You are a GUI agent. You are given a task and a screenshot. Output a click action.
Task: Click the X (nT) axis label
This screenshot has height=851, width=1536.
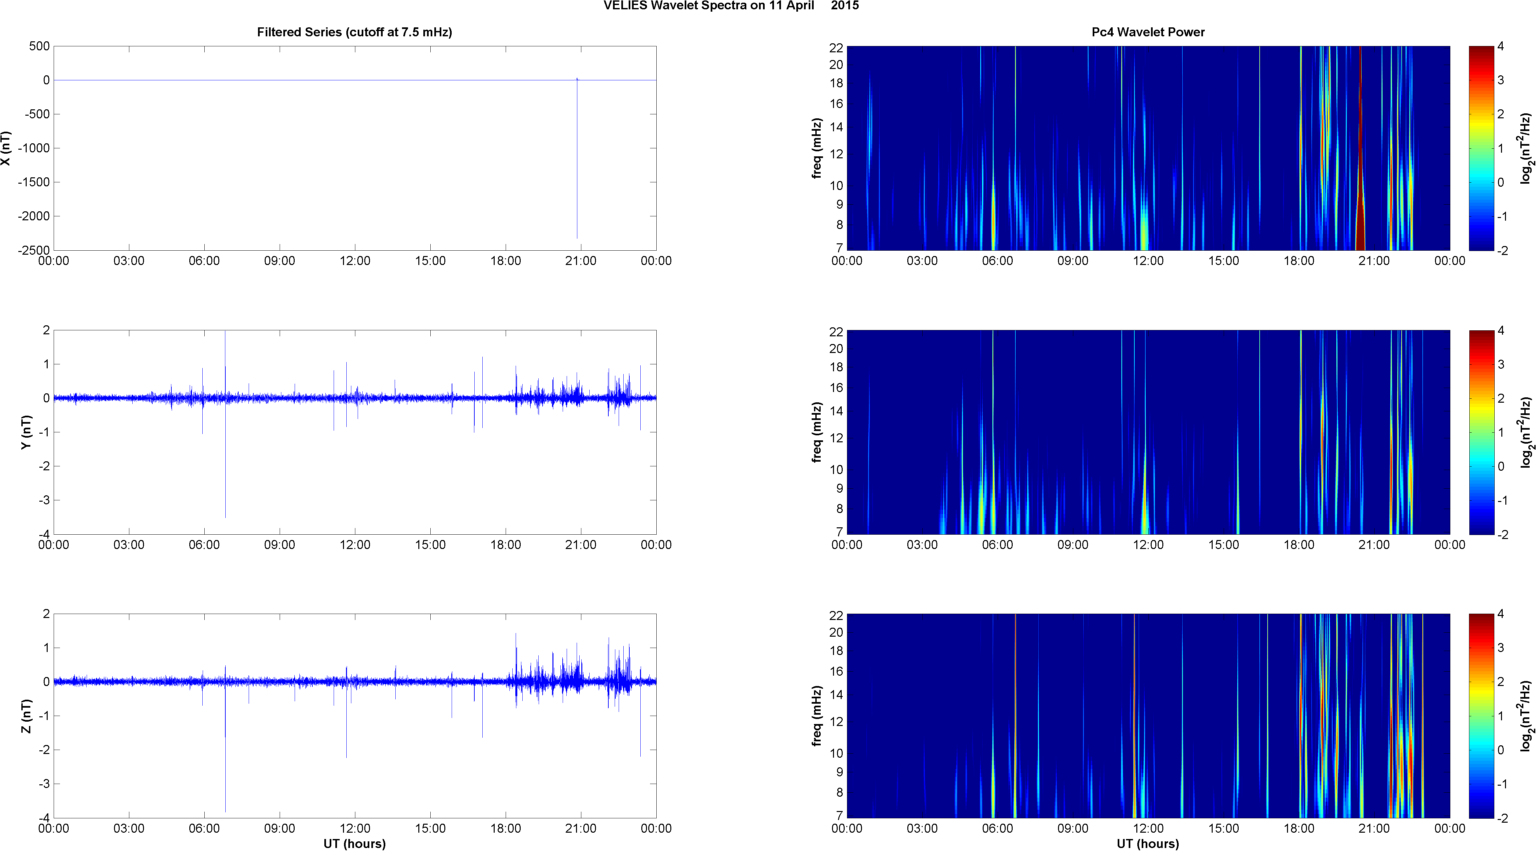(6, 148)
